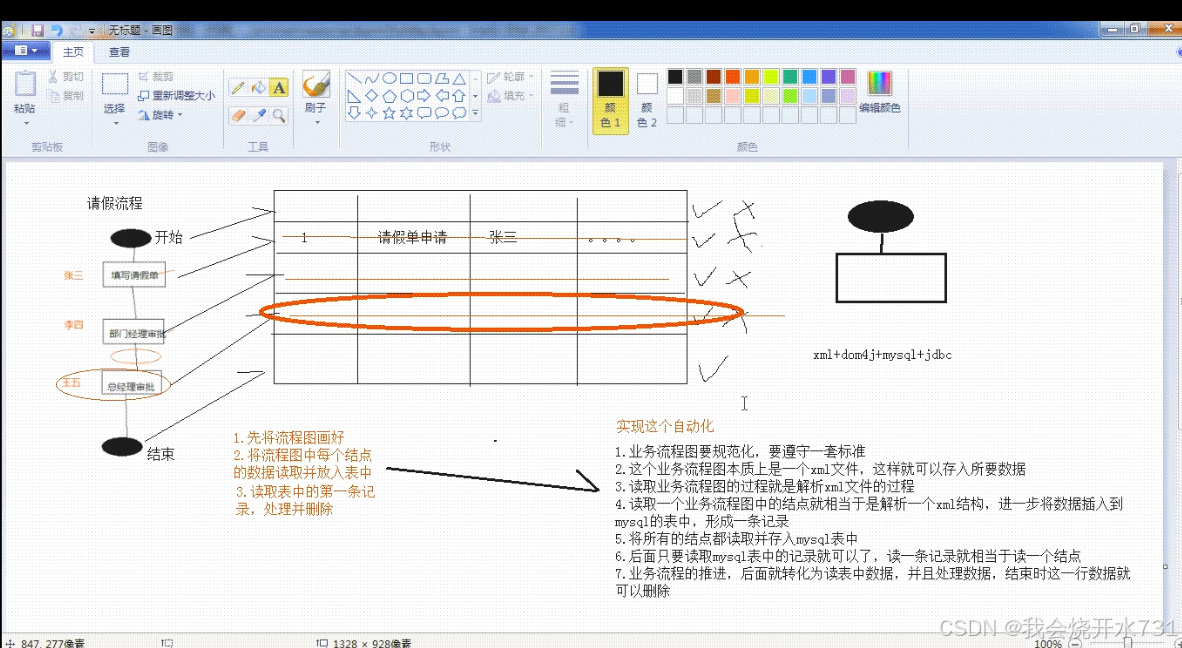This screenshot has height=648, width=1182.
Task: Select the Oval shape in the shapes gallery
Action: (390, 78)
